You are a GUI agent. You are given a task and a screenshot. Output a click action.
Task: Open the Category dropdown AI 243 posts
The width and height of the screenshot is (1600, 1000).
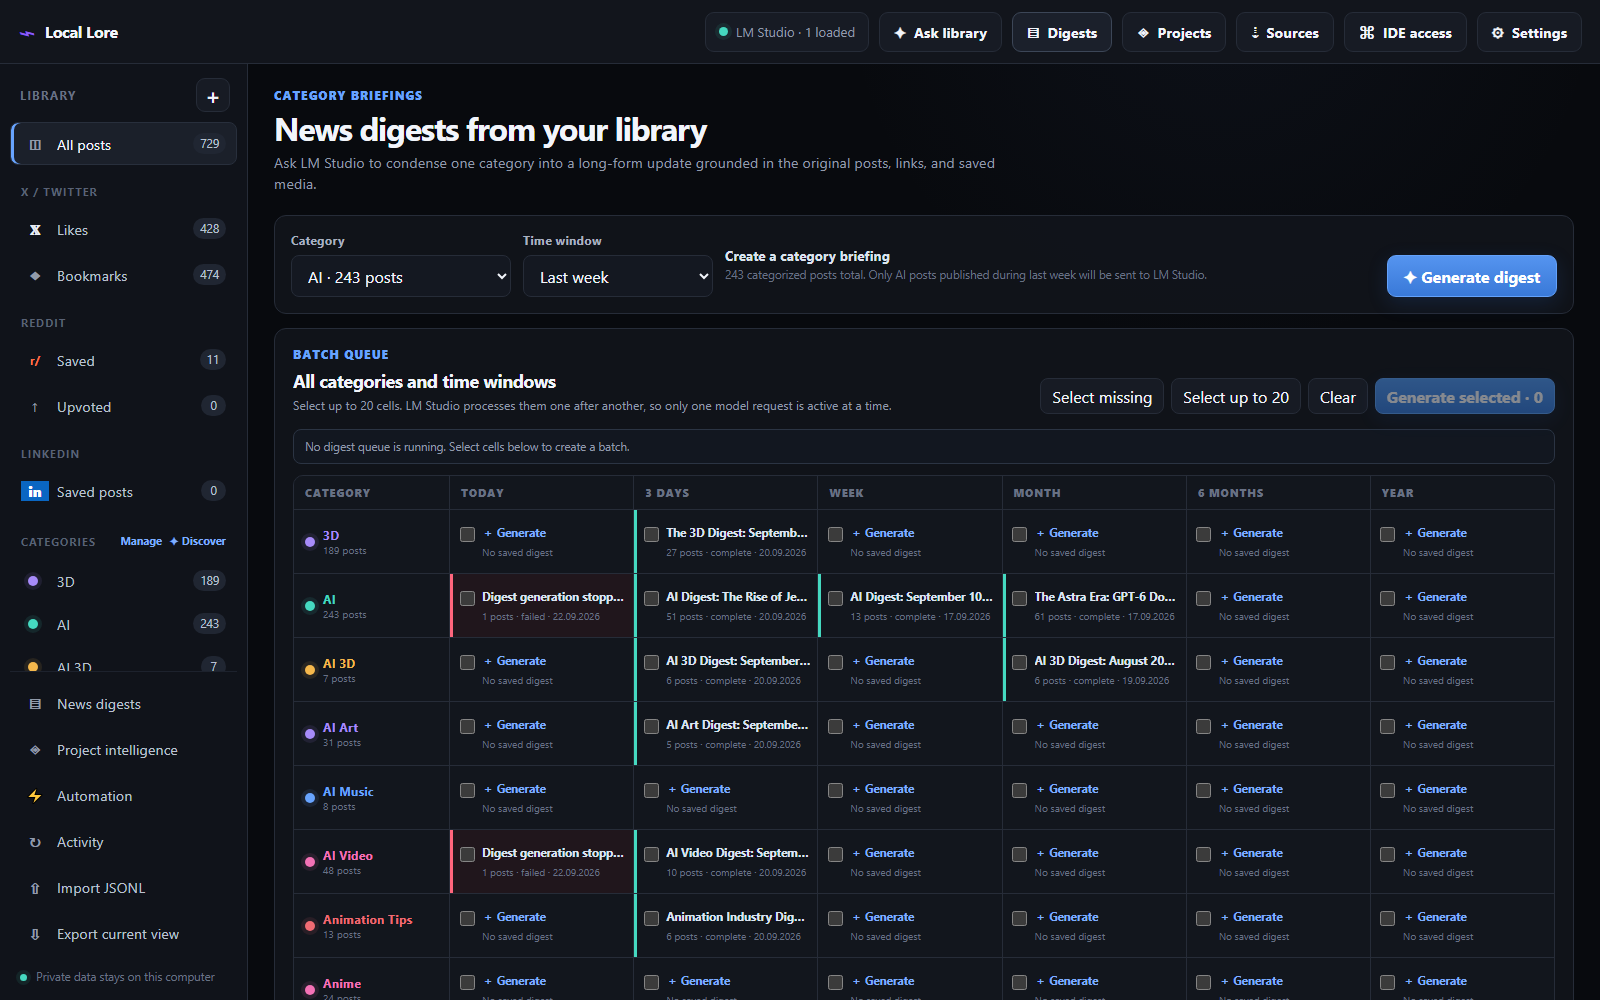(x=401, y=277)
